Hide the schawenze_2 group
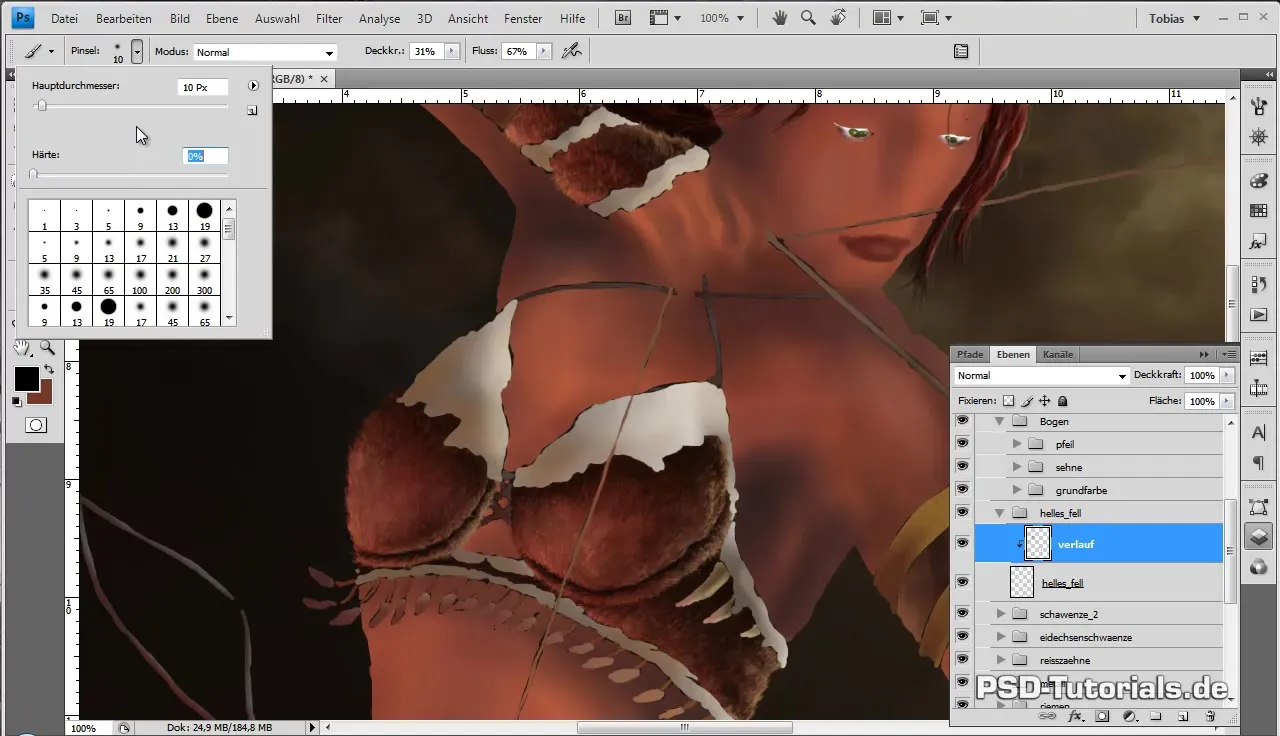 click(962, 614)
